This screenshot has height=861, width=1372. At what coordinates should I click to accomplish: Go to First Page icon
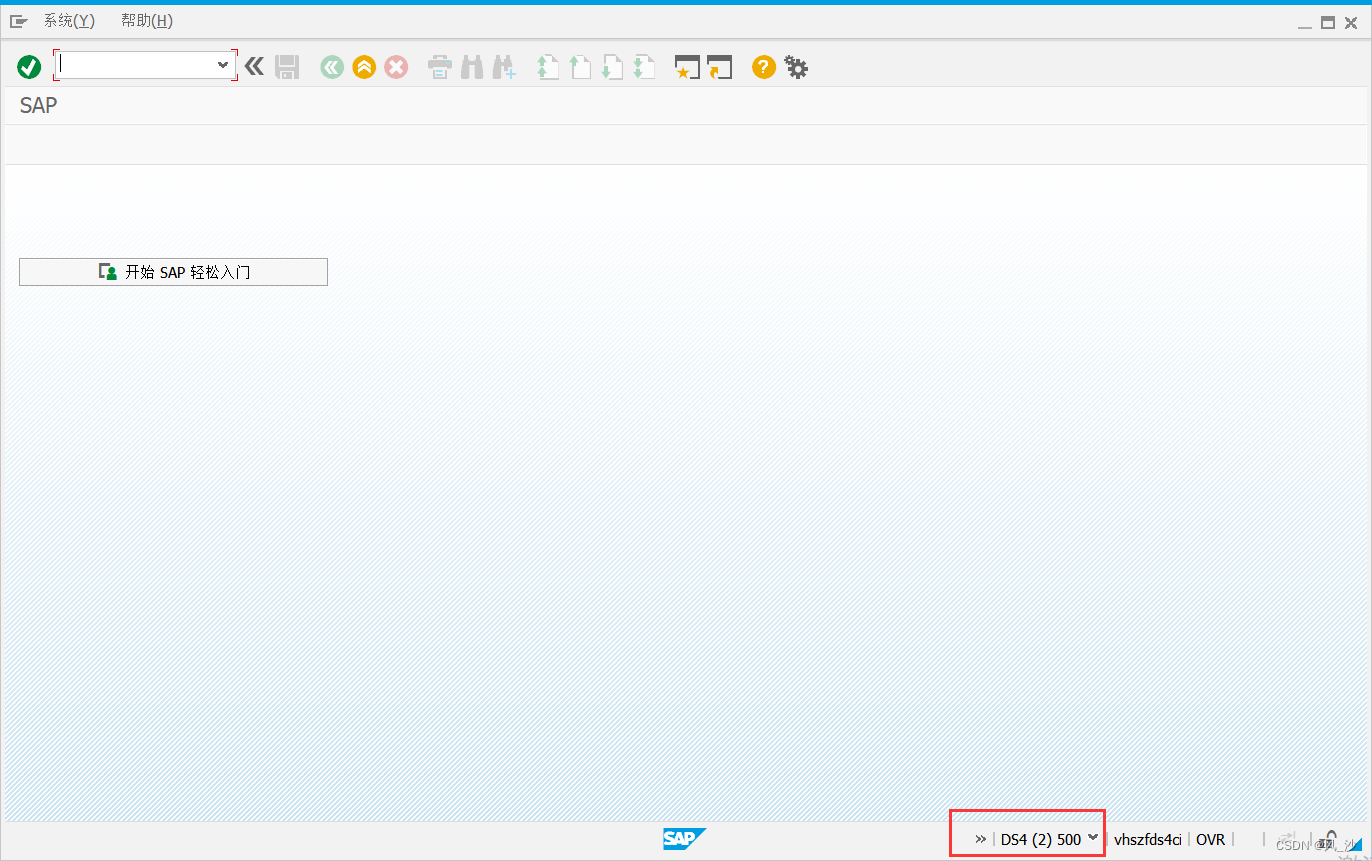(547, 67)
